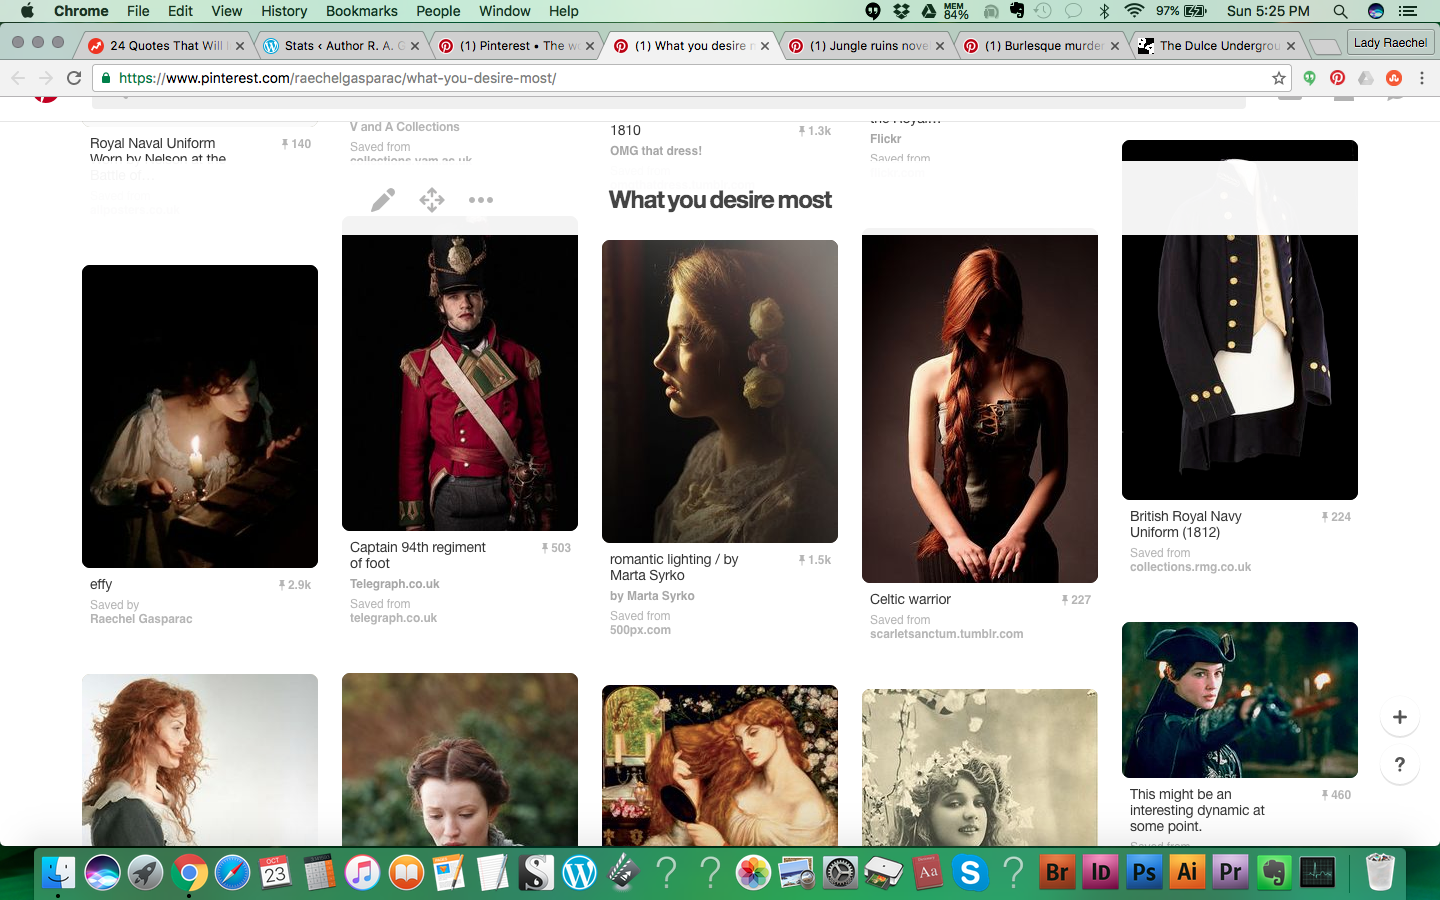Switch to the Jungle ruins Pinterest tab
Viewport: 1440px width, 900px height.
click(867, 46)
